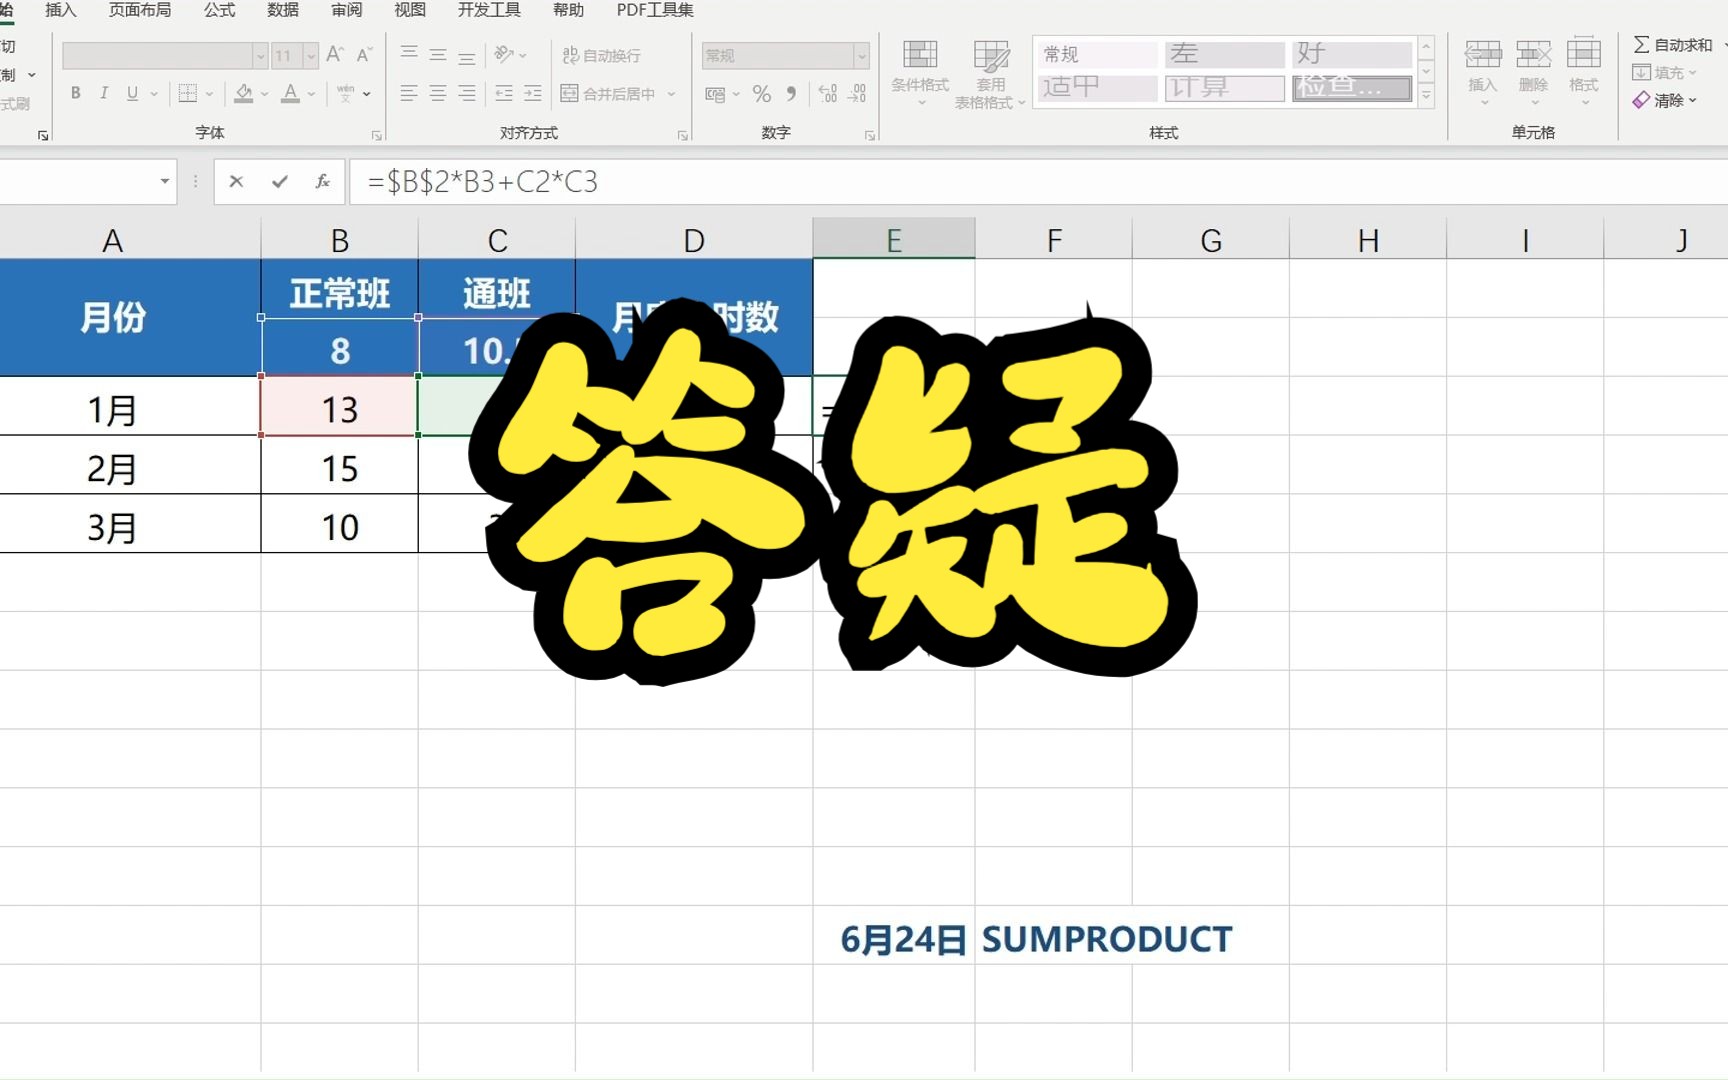This screenshot has height=1080, width=1728.
Task: Toggle italic formatting
Action: click(x=104, y=93)
